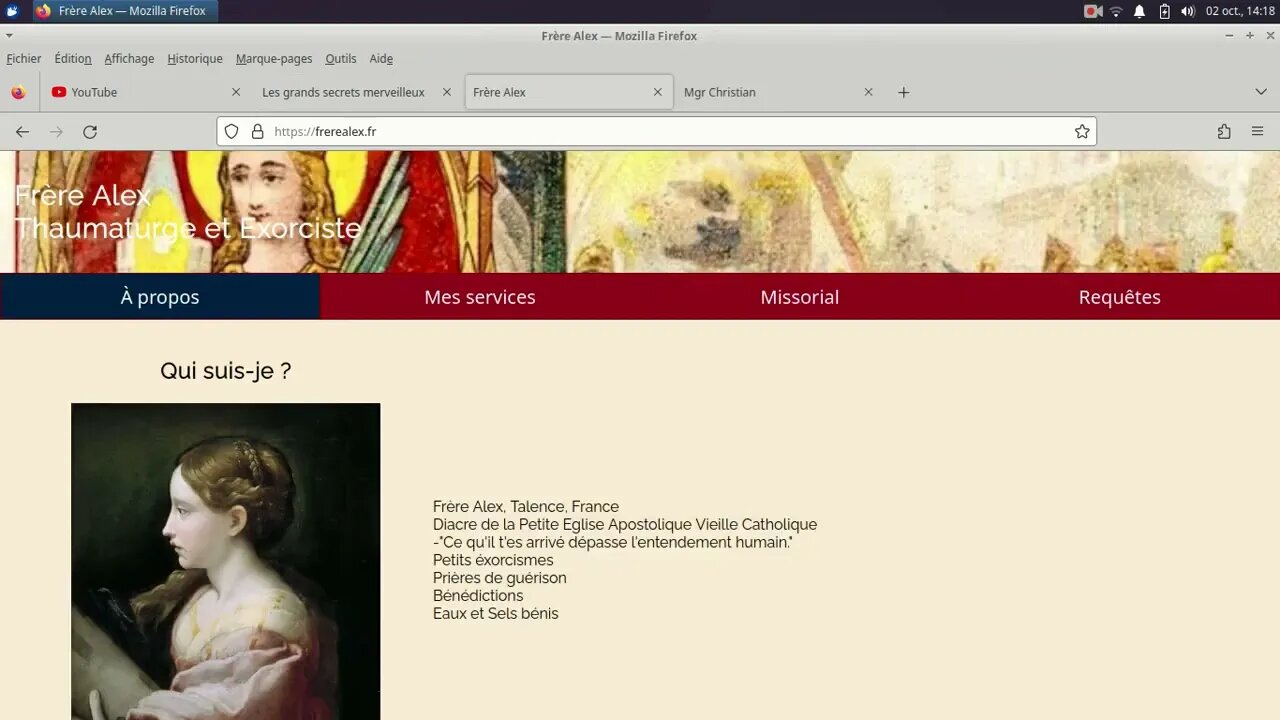Click the forward navigation arrow

tap(56, 132)
